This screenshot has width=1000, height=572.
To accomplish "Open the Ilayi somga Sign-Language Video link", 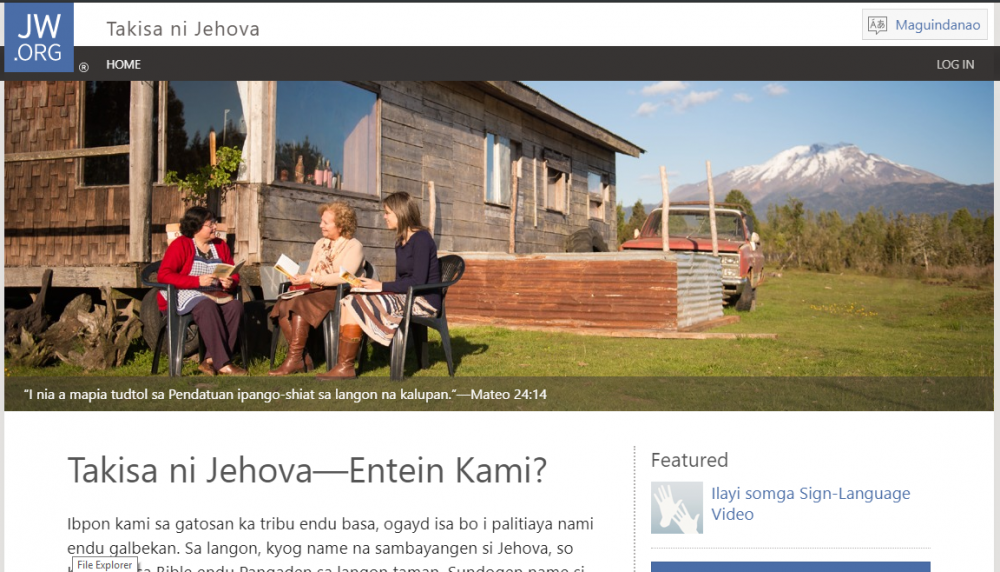I will (811, 504).
